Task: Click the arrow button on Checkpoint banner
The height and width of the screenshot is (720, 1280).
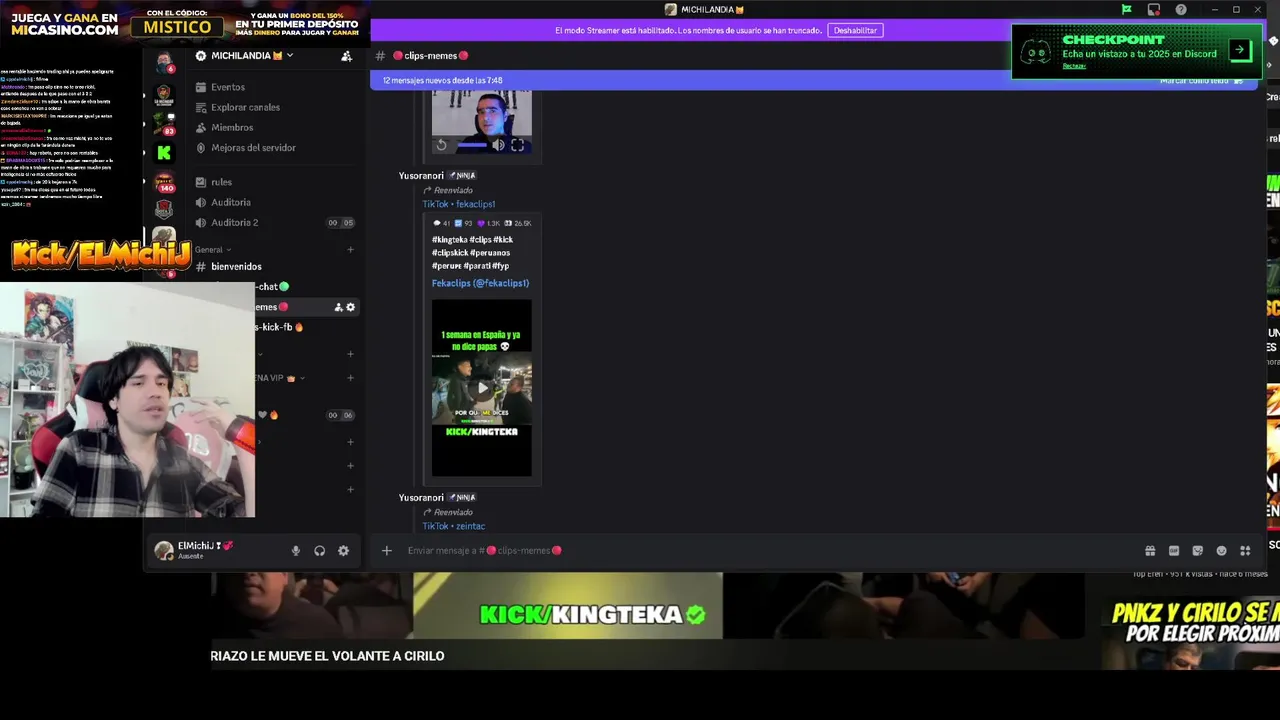Action: (x=1239, y=49)
